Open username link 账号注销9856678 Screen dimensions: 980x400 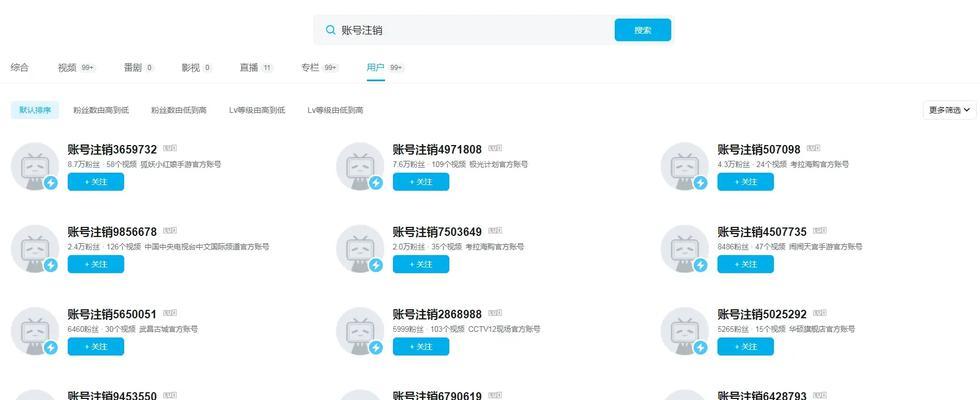pos(112,232)
